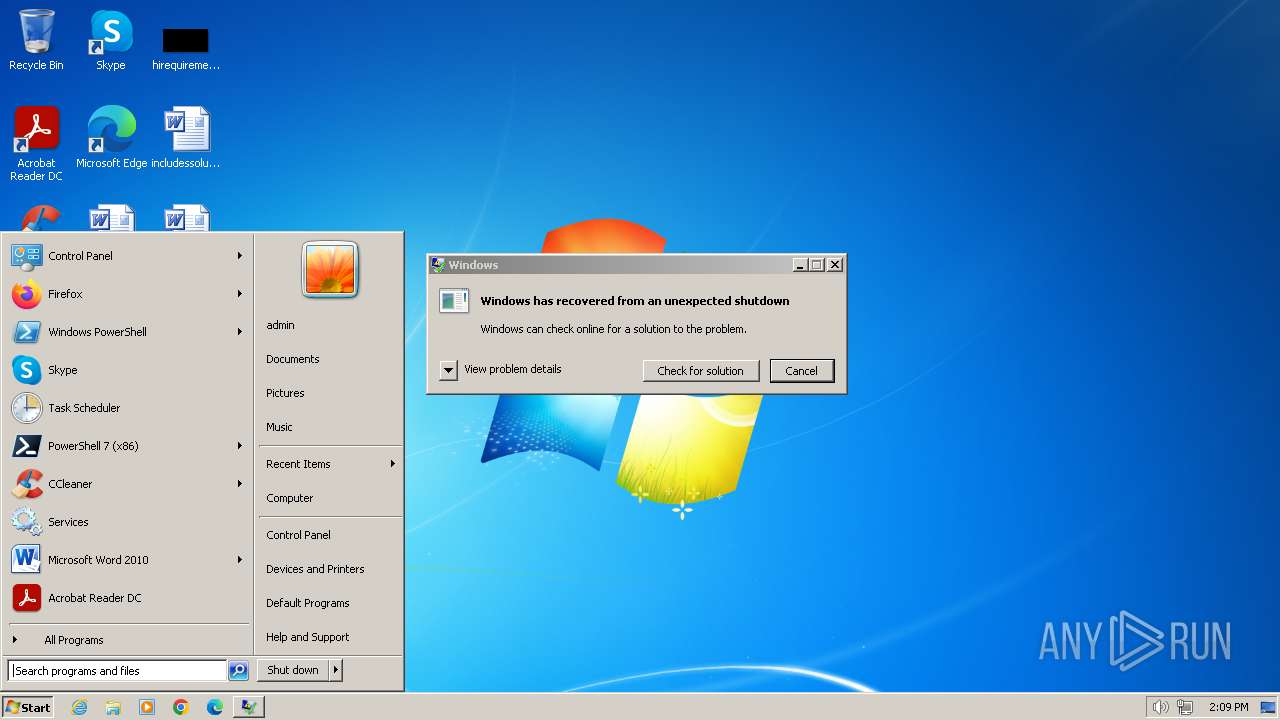Click the Task Scheduler clock icon

(26, 408)
